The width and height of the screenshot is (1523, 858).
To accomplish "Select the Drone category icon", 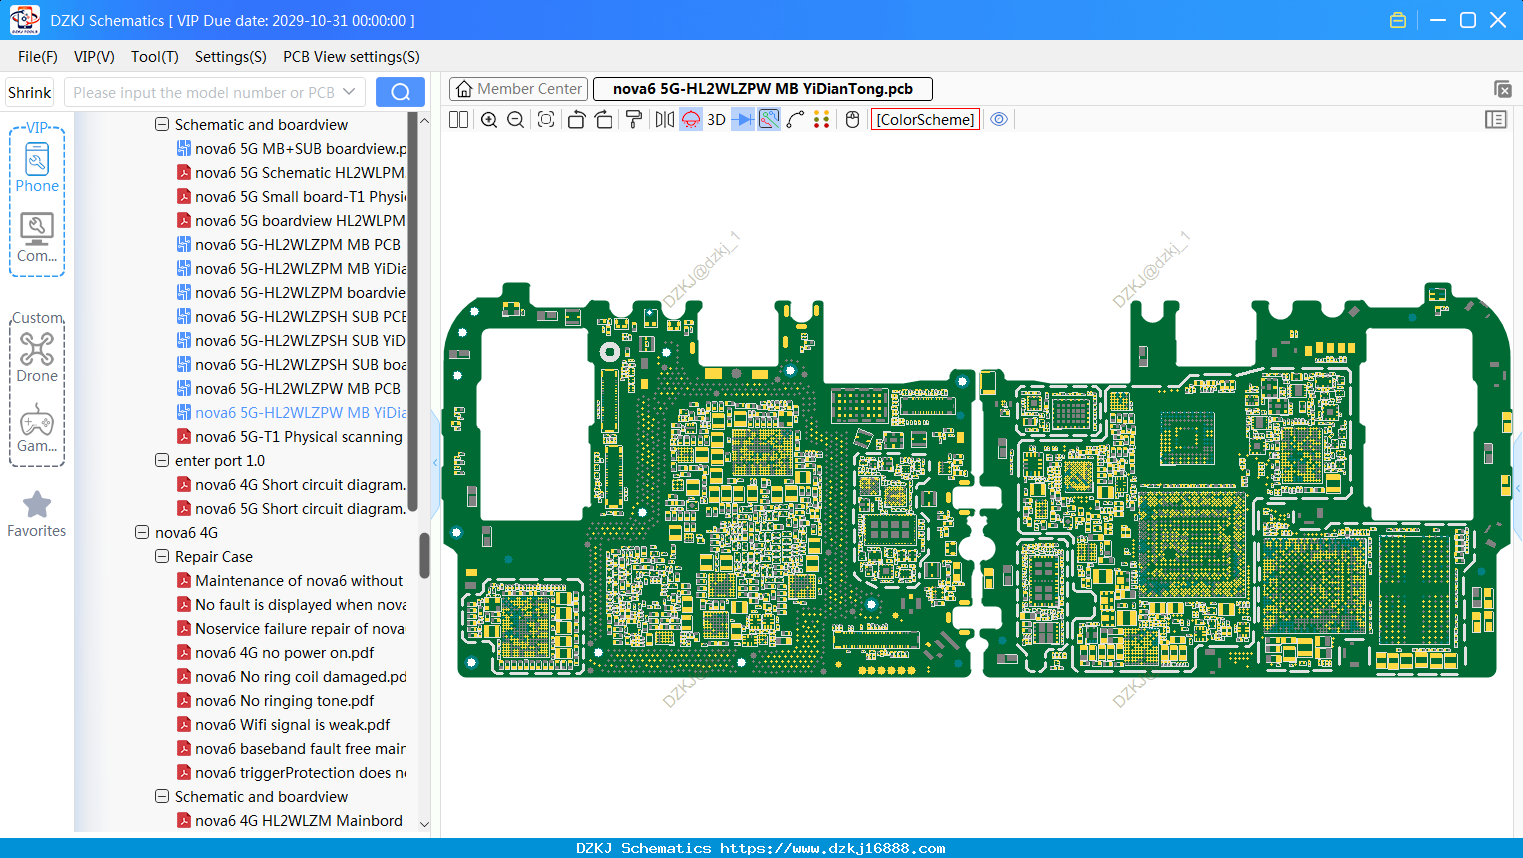I will tap(37, 357).
